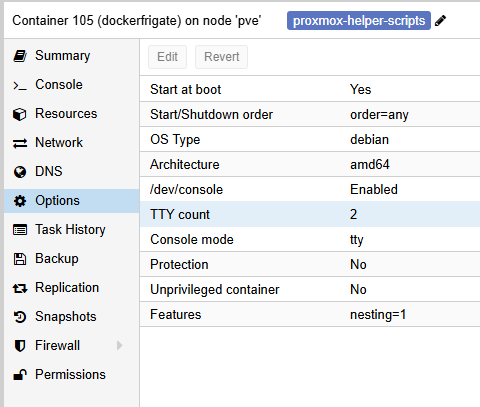Edit tags with the pencil icon
Screen dimensions: 480x407
point(440,21)
